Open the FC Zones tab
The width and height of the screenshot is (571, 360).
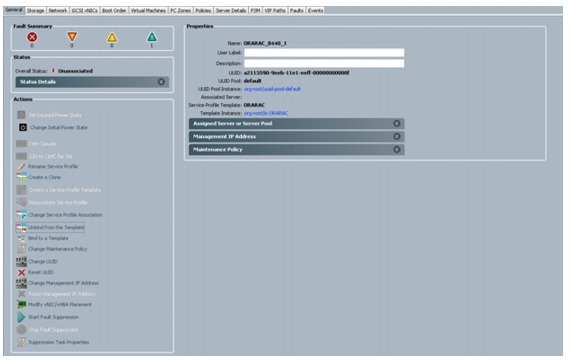181,11
